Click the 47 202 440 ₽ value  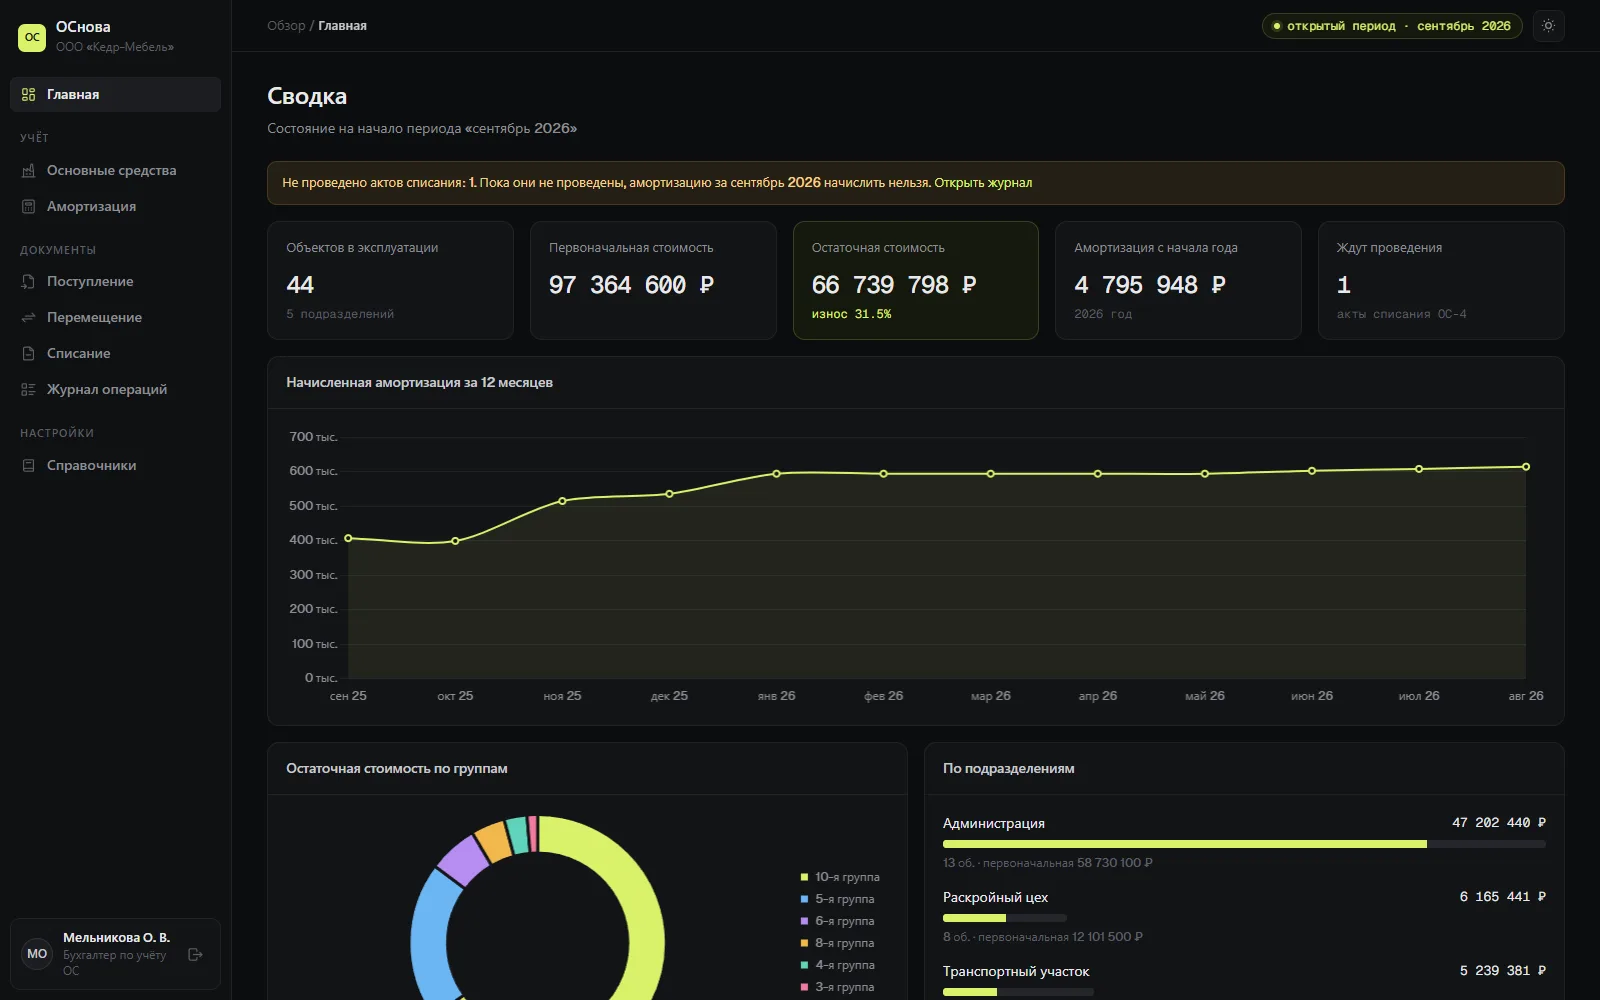[1499, 823]
